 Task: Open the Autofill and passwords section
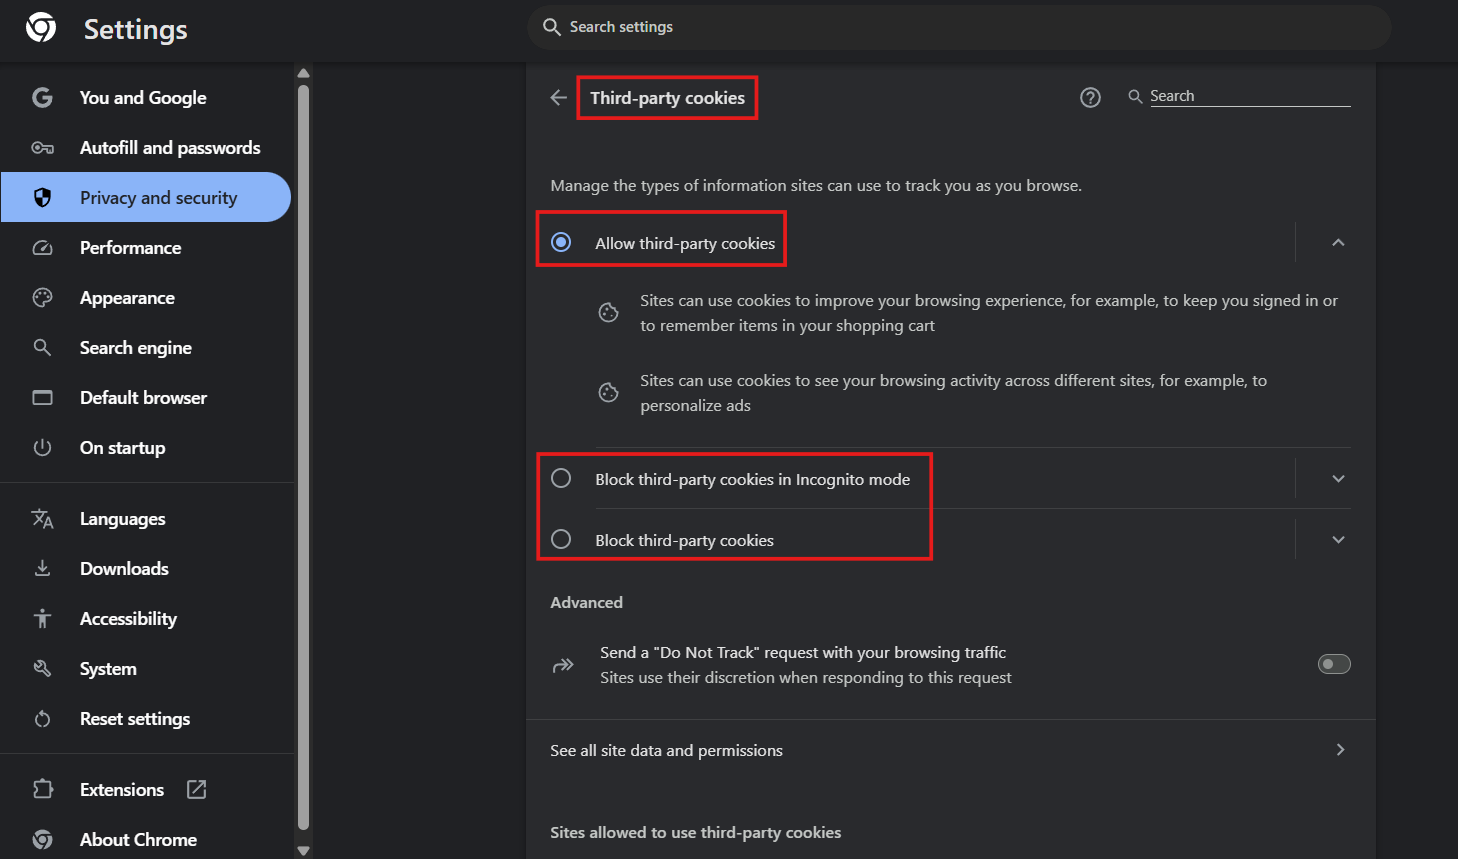[170, 148]
